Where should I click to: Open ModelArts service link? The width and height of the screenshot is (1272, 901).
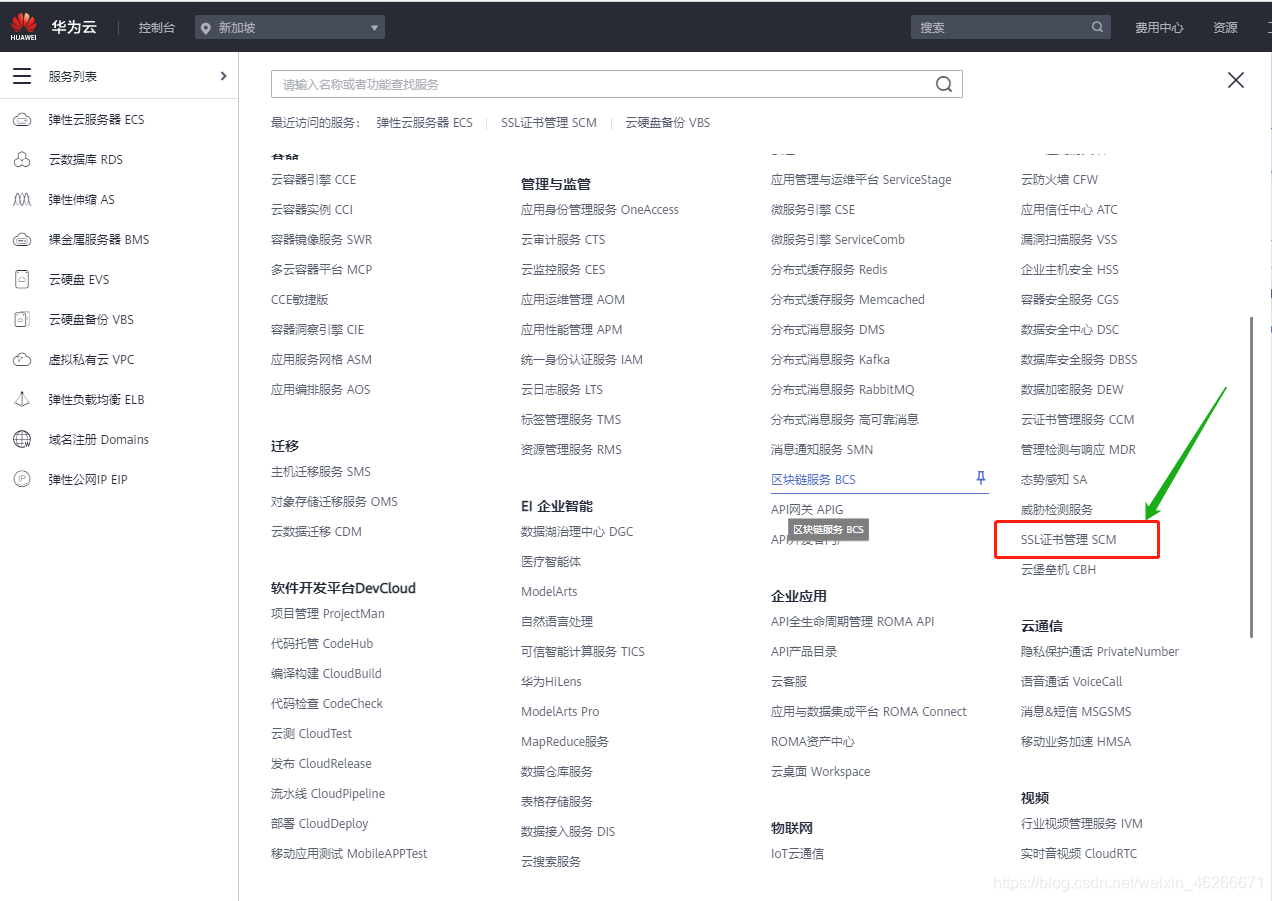pyautogui.click(x=549, y=592)
